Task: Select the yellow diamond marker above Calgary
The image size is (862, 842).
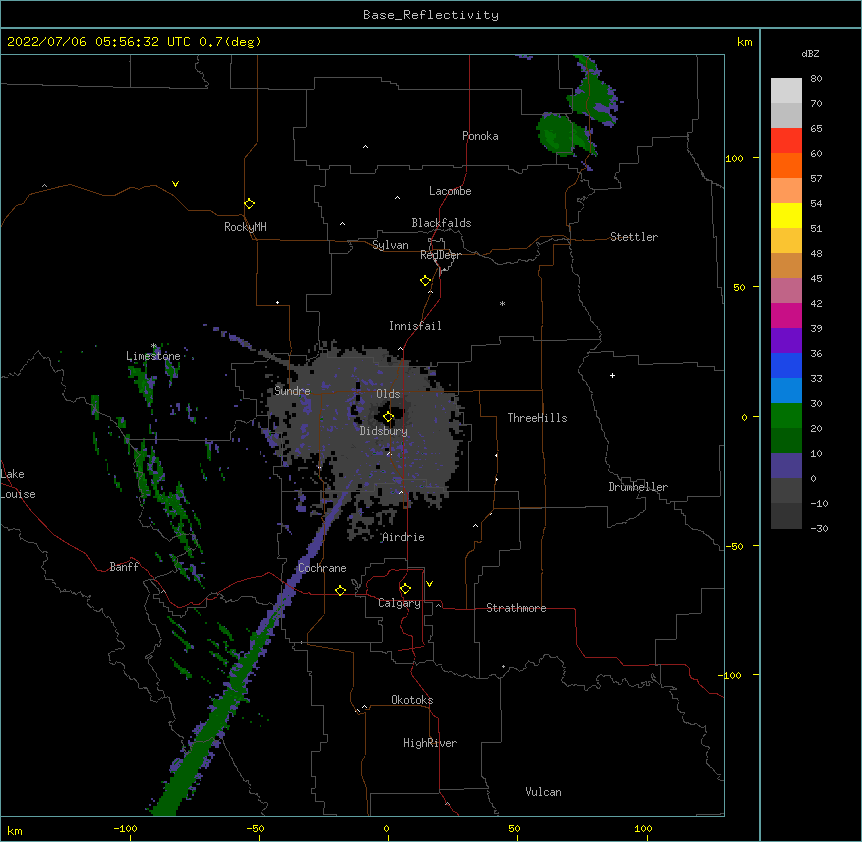Action: coord(405,589)
